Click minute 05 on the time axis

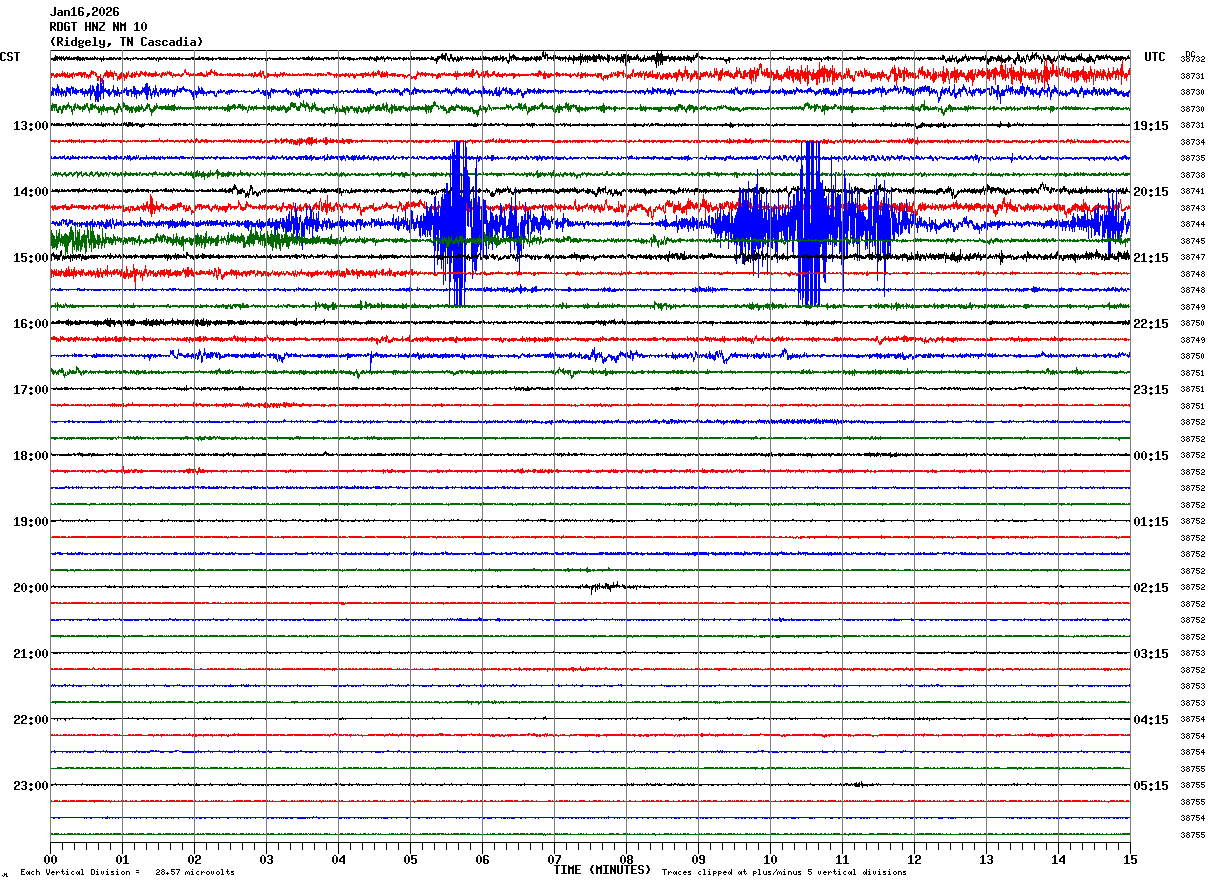(x=410, y=859)
